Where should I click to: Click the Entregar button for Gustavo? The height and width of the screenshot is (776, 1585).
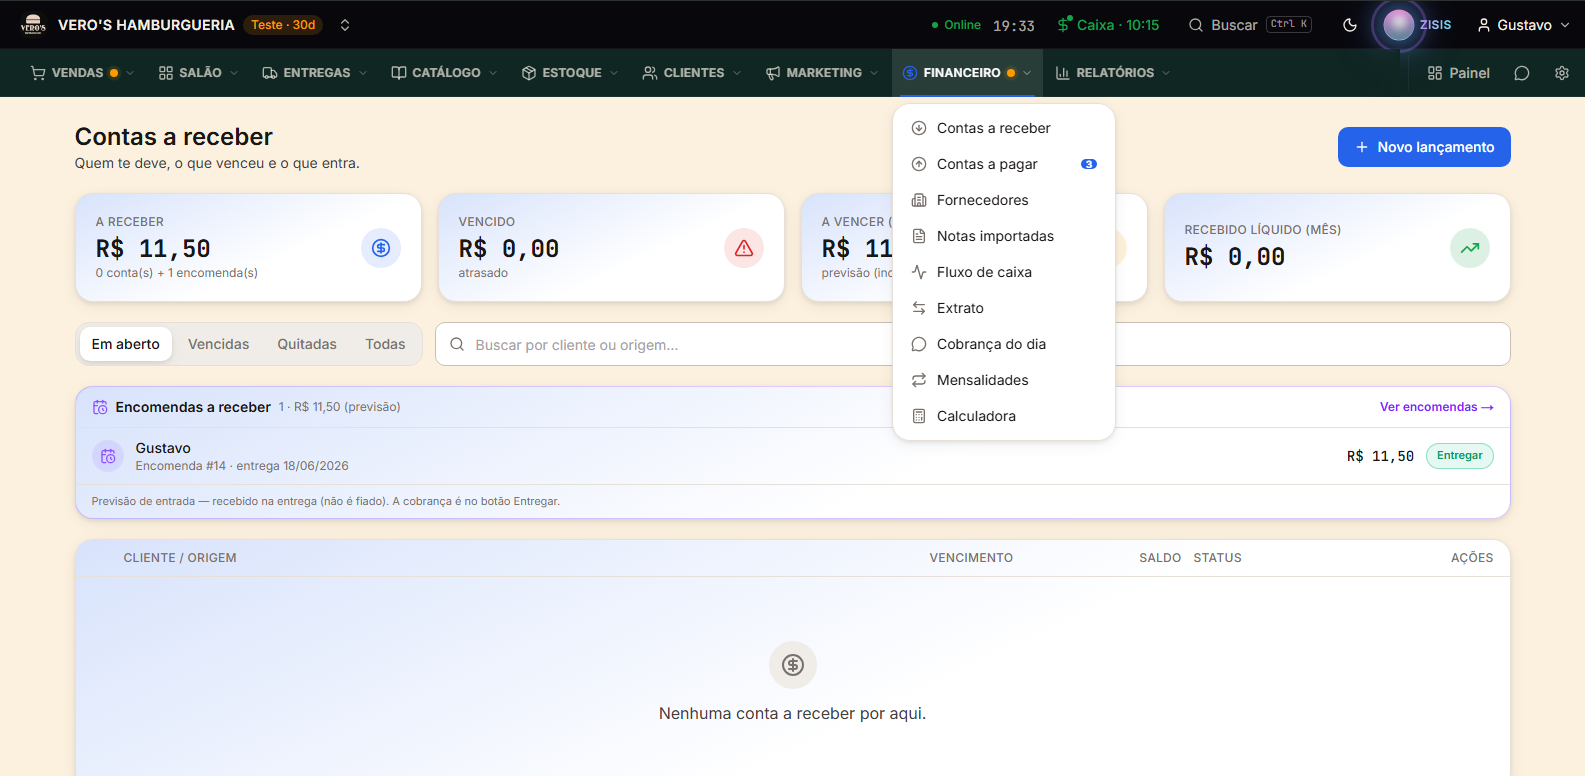(1460, 456)
